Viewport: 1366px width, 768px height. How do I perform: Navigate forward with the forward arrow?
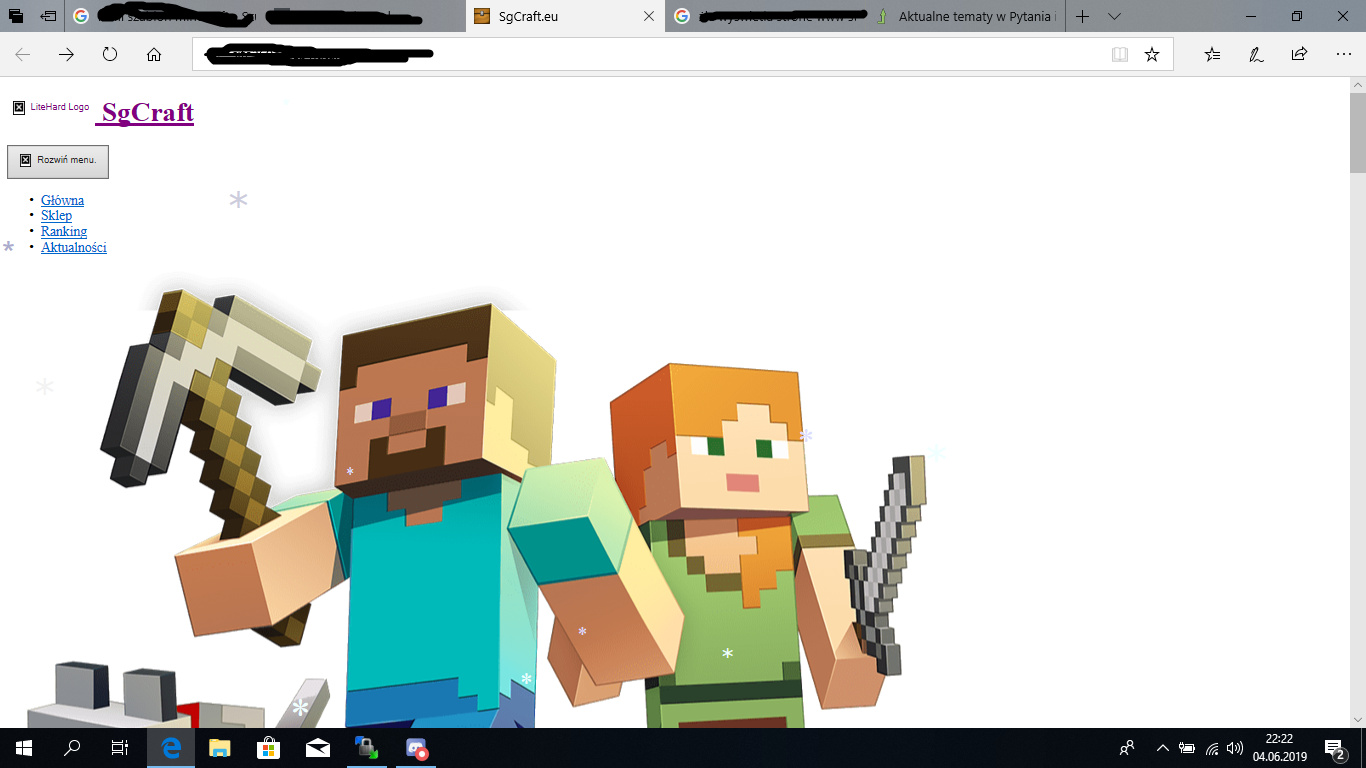click(x=66, y=55)
